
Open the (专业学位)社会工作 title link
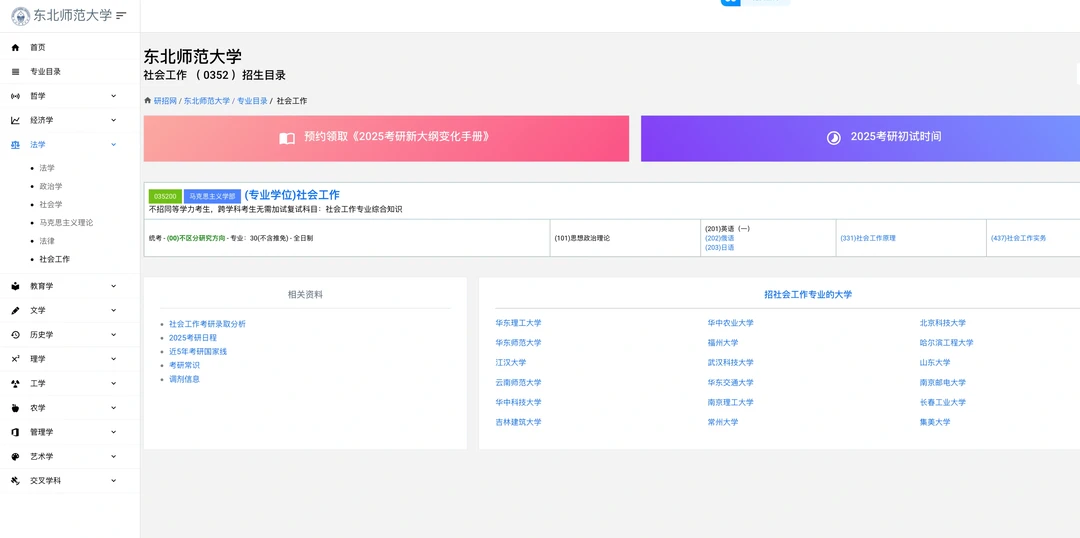292,195
